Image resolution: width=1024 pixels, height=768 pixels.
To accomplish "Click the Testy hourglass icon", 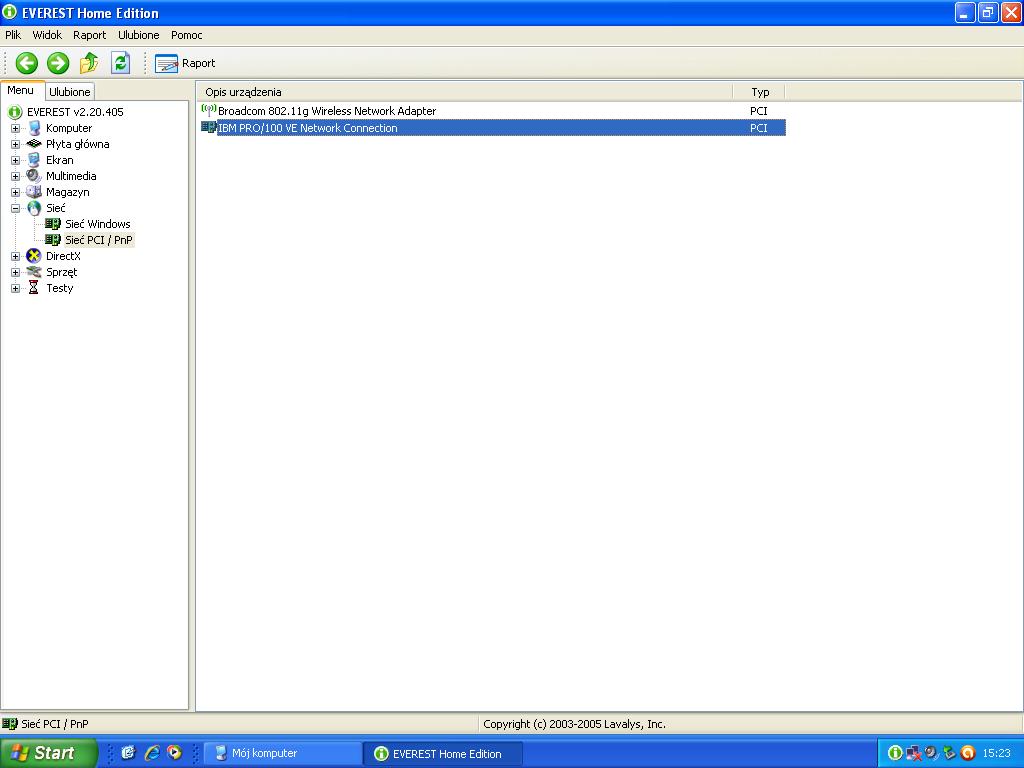I will (33, 288).
